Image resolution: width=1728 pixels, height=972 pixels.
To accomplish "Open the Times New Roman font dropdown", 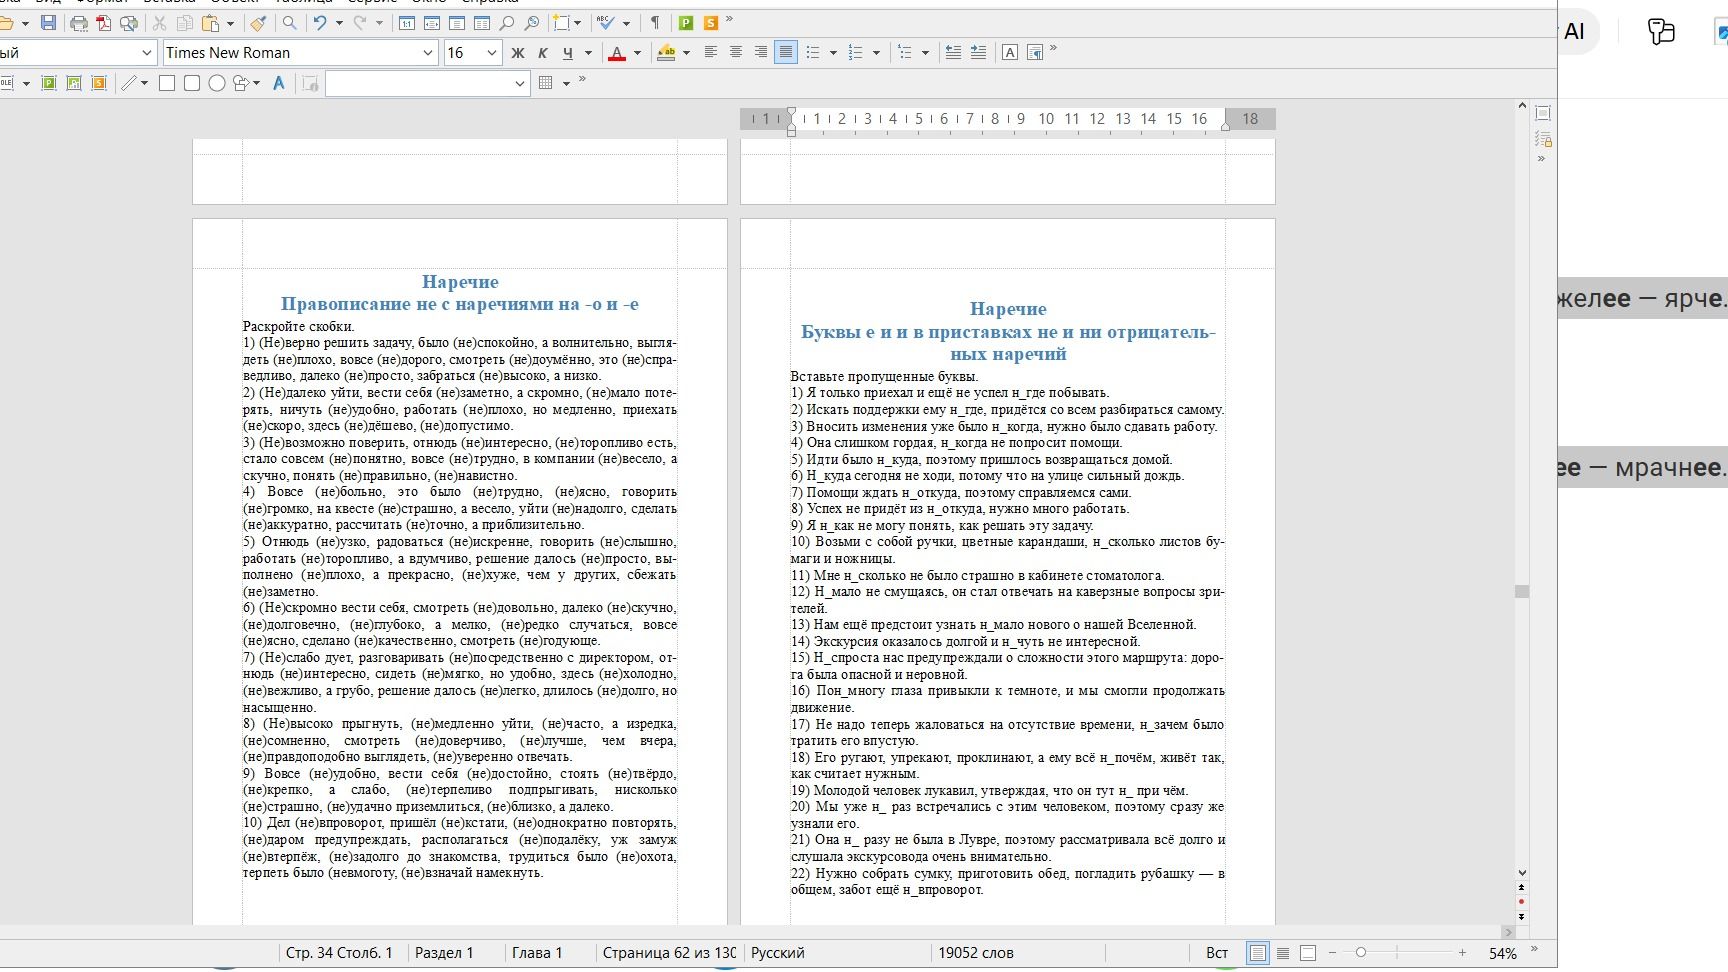I will coord(428,53).
